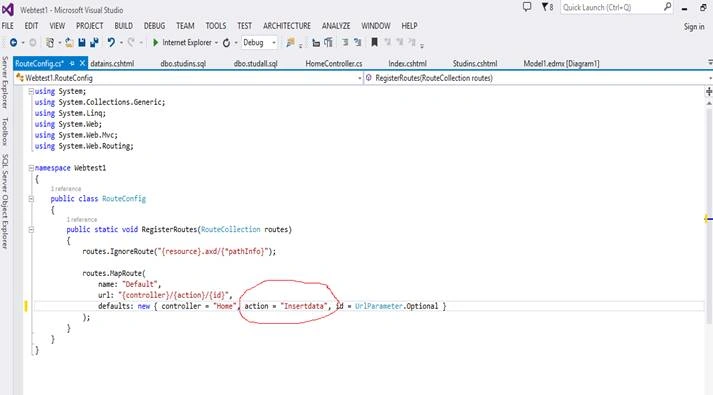Viewport: 713px width, 395px height.
Task: Open the document tab overflow dropdown
Action: pyautogui.click(x=710, y=62)
